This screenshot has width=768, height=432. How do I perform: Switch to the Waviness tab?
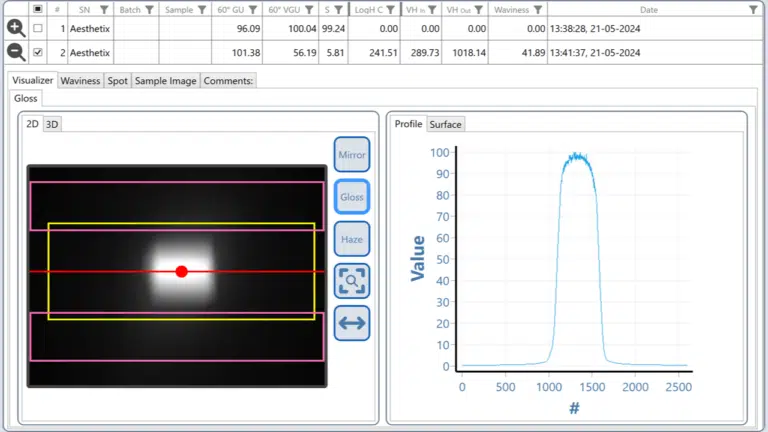(80, 81)
